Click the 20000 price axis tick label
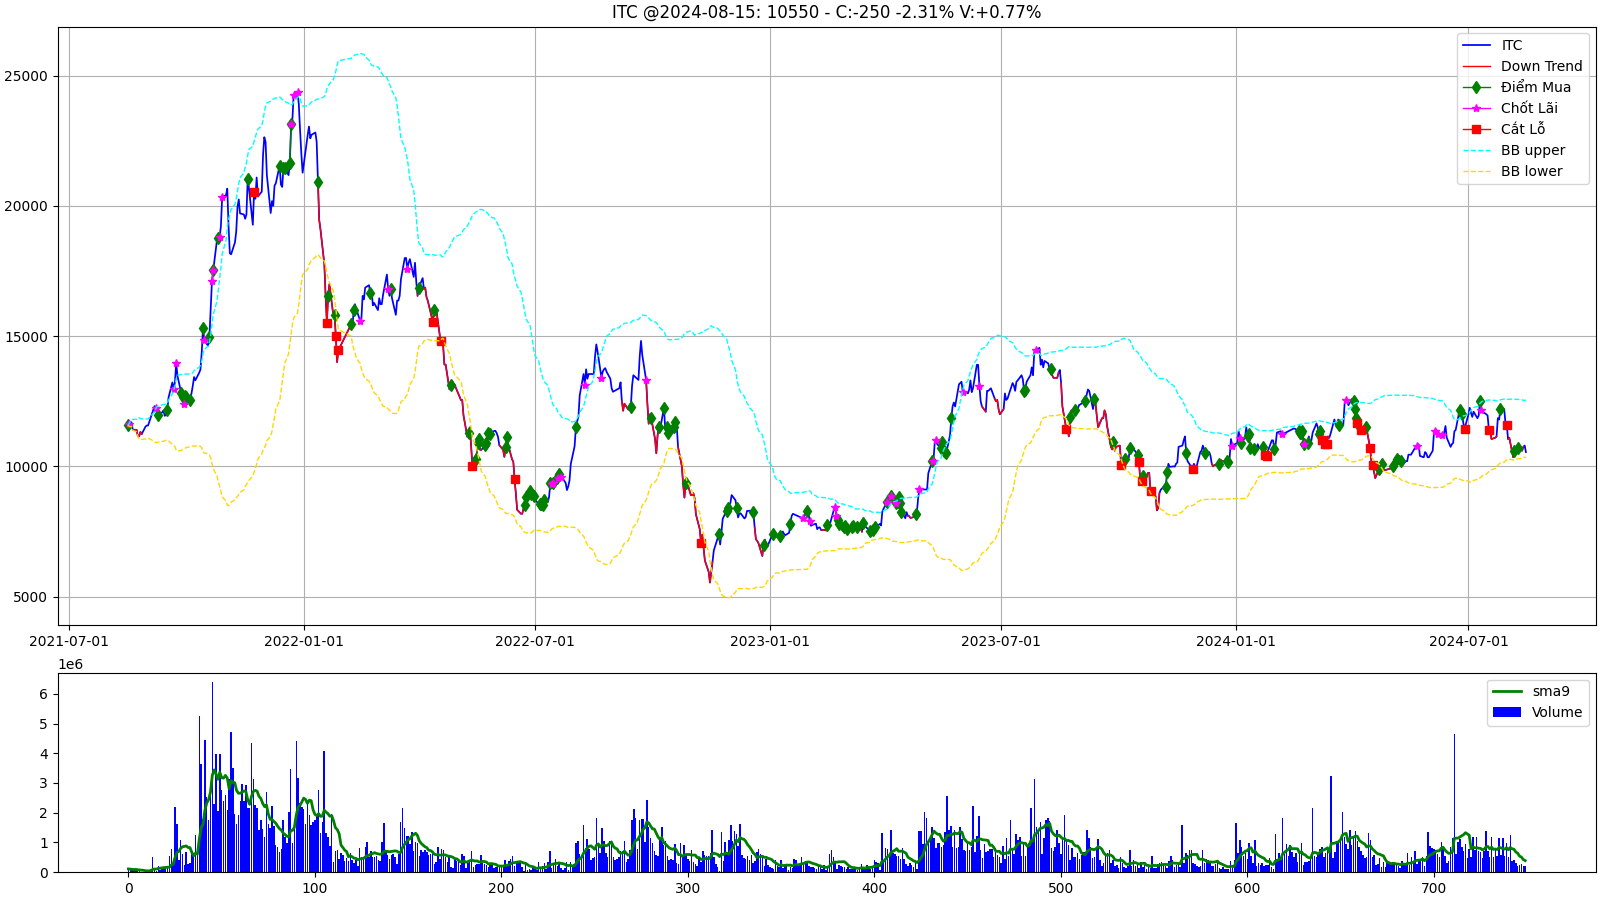The image size is (1600, 900). [x=27, y=206]
